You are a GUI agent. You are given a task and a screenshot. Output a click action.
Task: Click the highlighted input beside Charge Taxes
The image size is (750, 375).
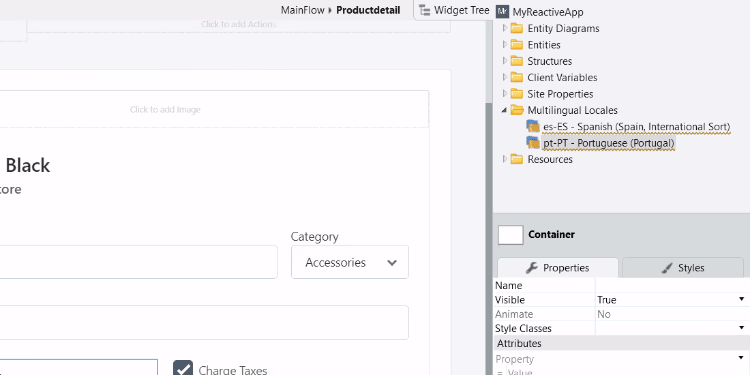(x=78, y=367)
